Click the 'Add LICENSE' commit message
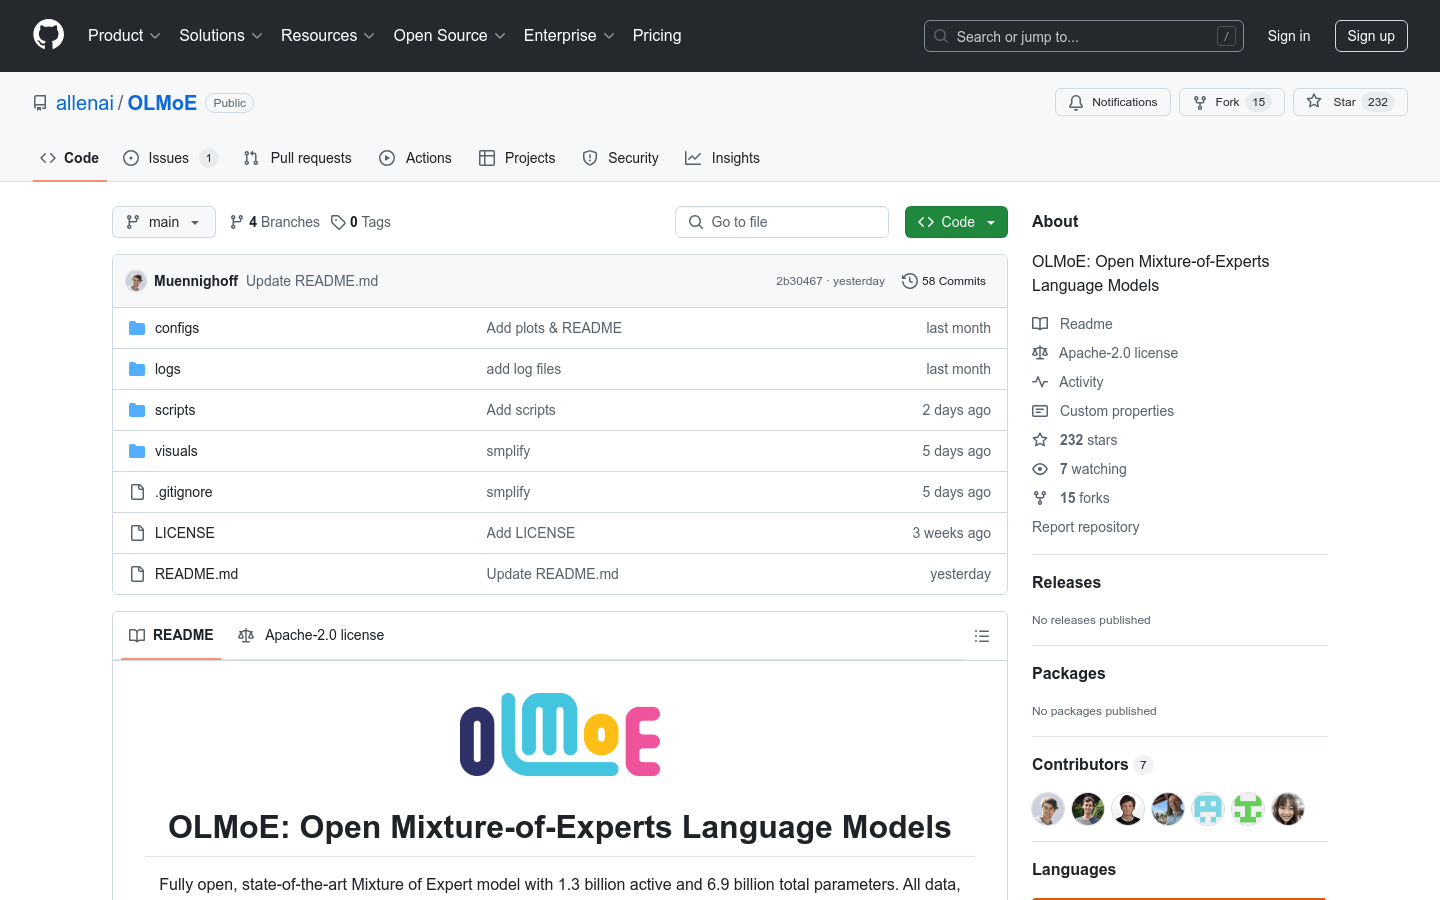This screenshot has width=1440, height=900. tap(531, 533)
